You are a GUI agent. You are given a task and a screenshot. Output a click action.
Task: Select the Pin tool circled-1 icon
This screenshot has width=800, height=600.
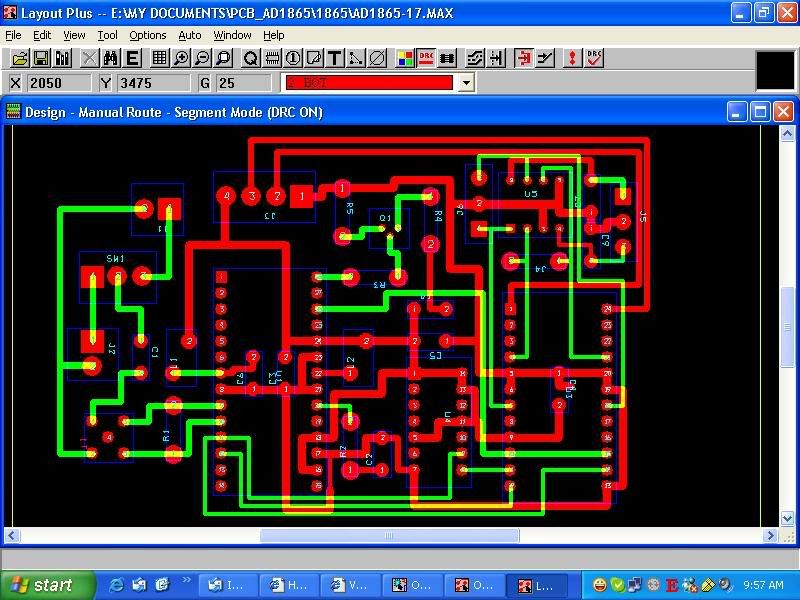pyautogui.click(x=293, y=58)
